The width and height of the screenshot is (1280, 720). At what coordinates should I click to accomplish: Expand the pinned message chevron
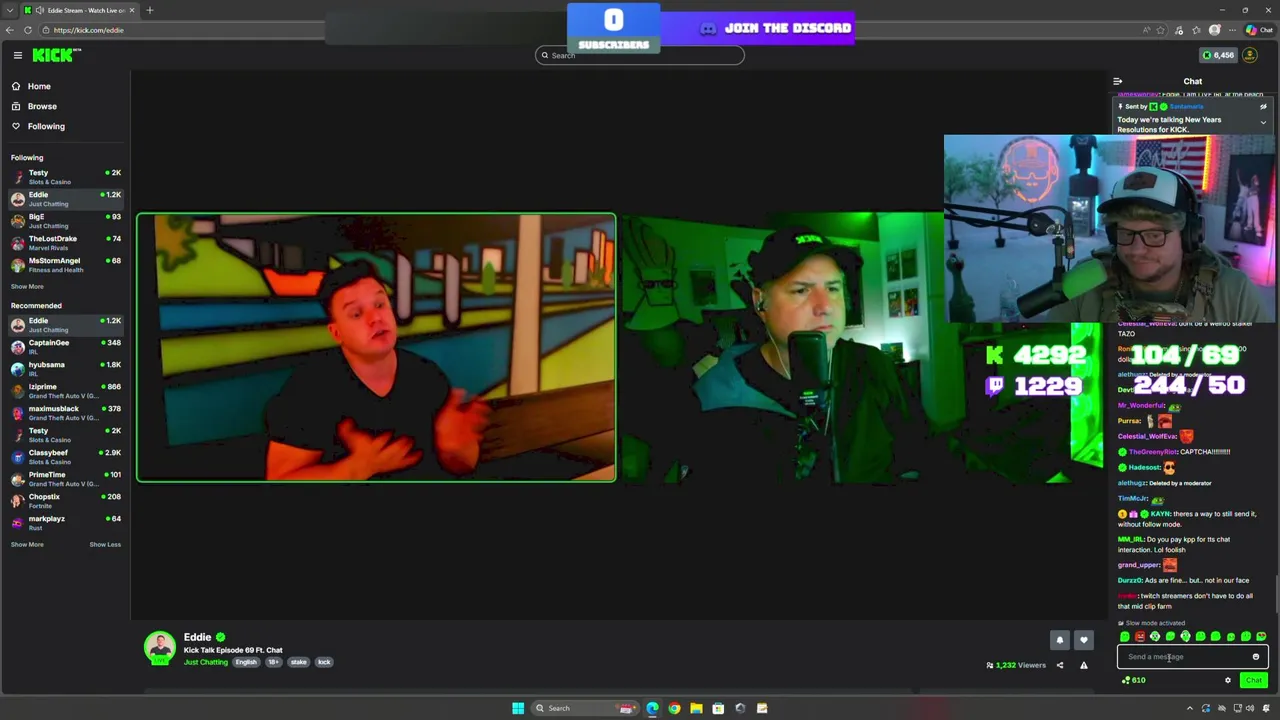point(1263,123)
